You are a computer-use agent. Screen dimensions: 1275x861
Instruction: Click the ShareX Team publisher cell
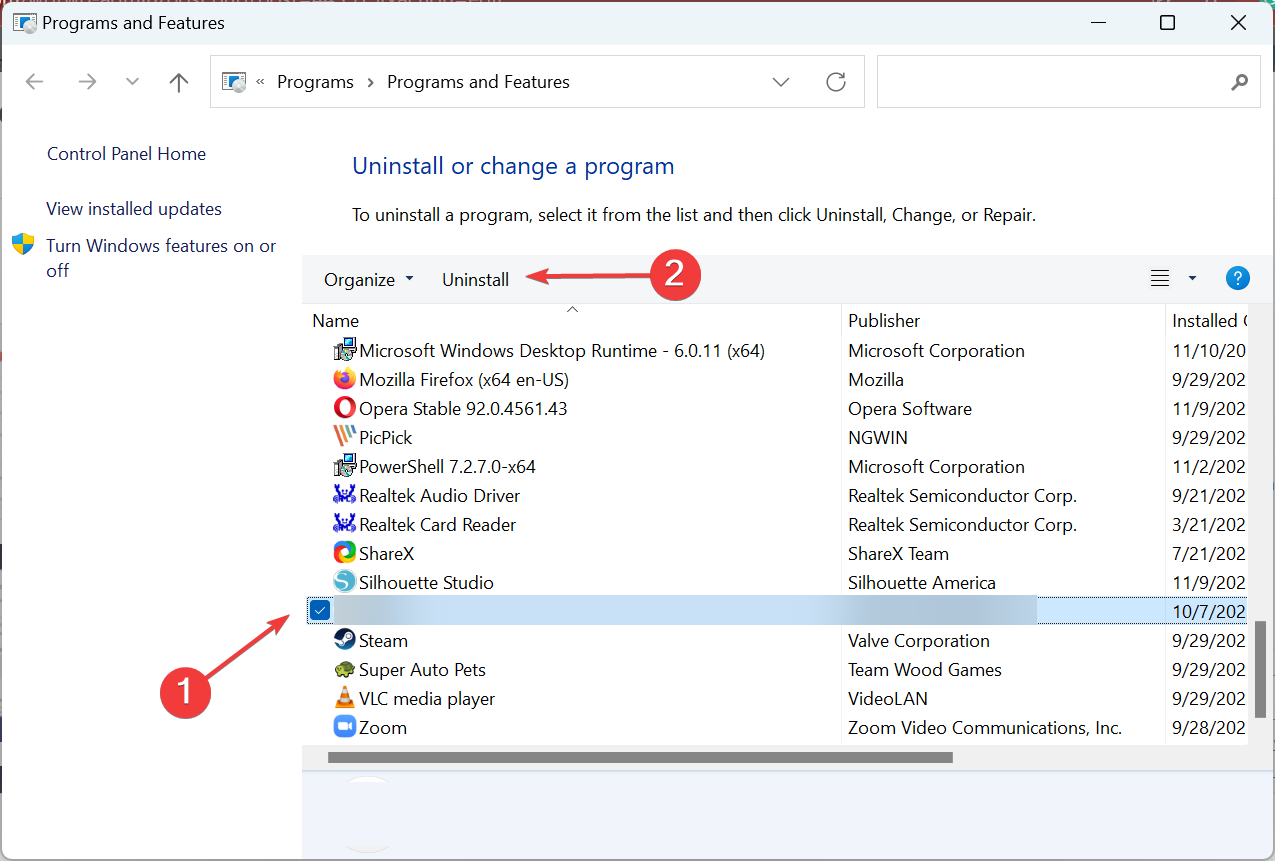[x=898, y=554]
